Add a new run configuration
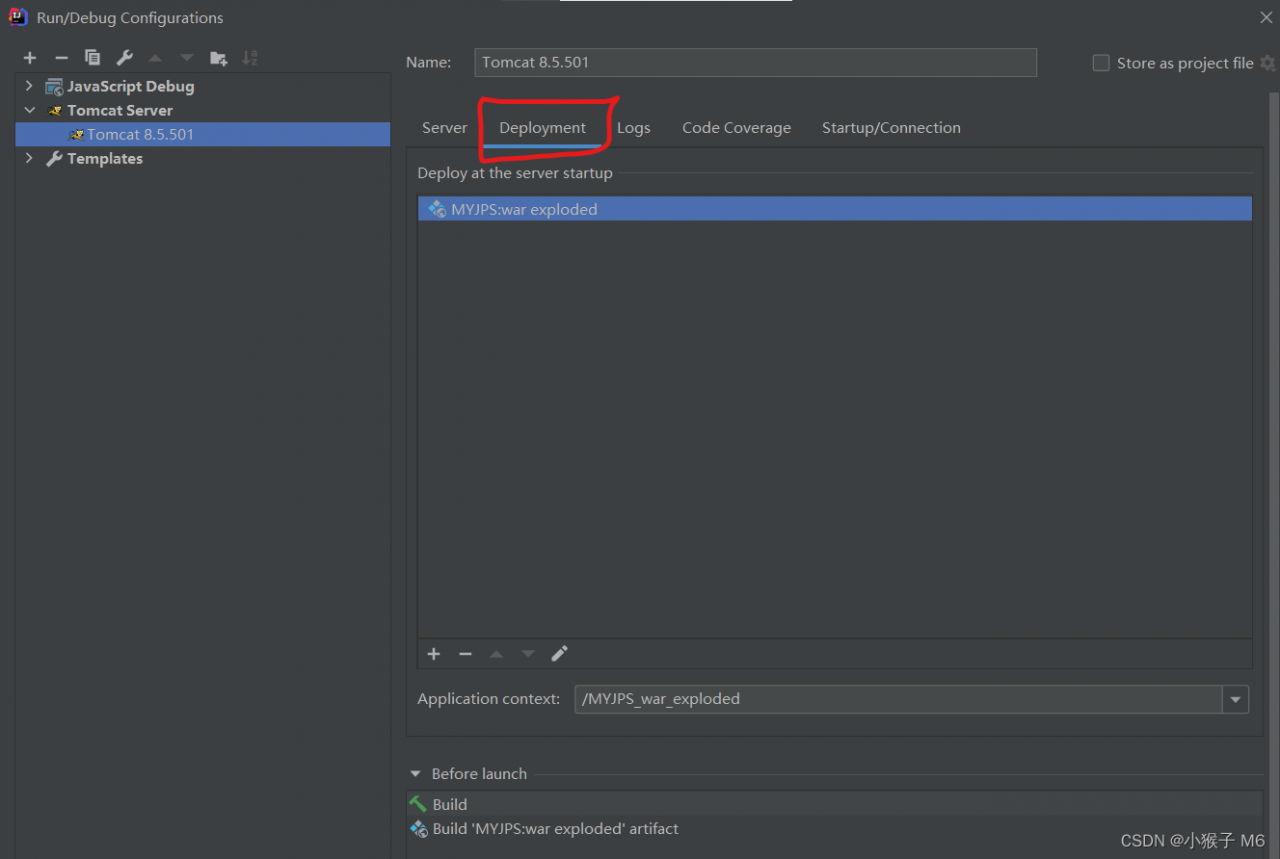Screen dimensions: 1280x859 [x=30, y=58]
